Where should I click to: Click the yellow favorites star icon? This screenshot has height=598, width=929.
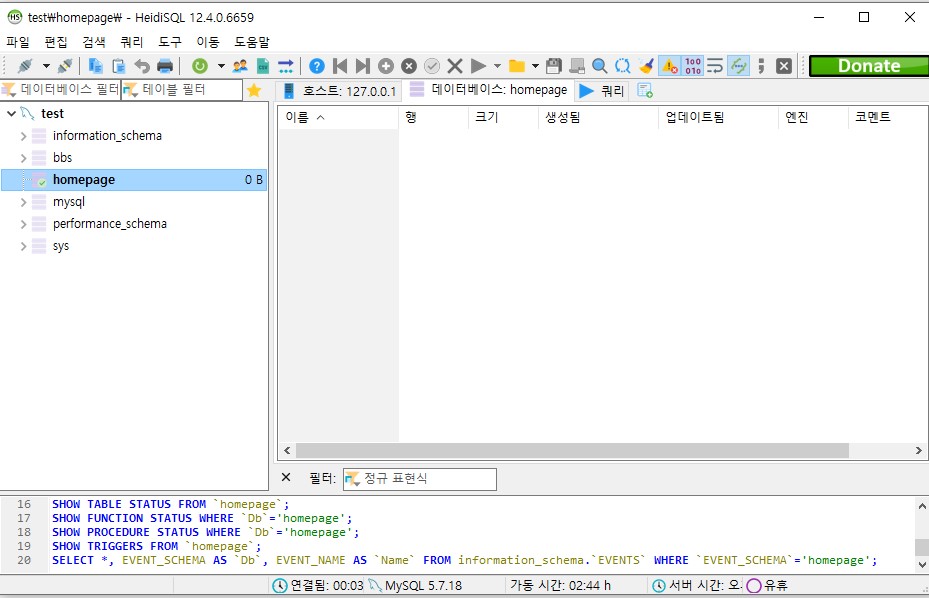(254, 90)
